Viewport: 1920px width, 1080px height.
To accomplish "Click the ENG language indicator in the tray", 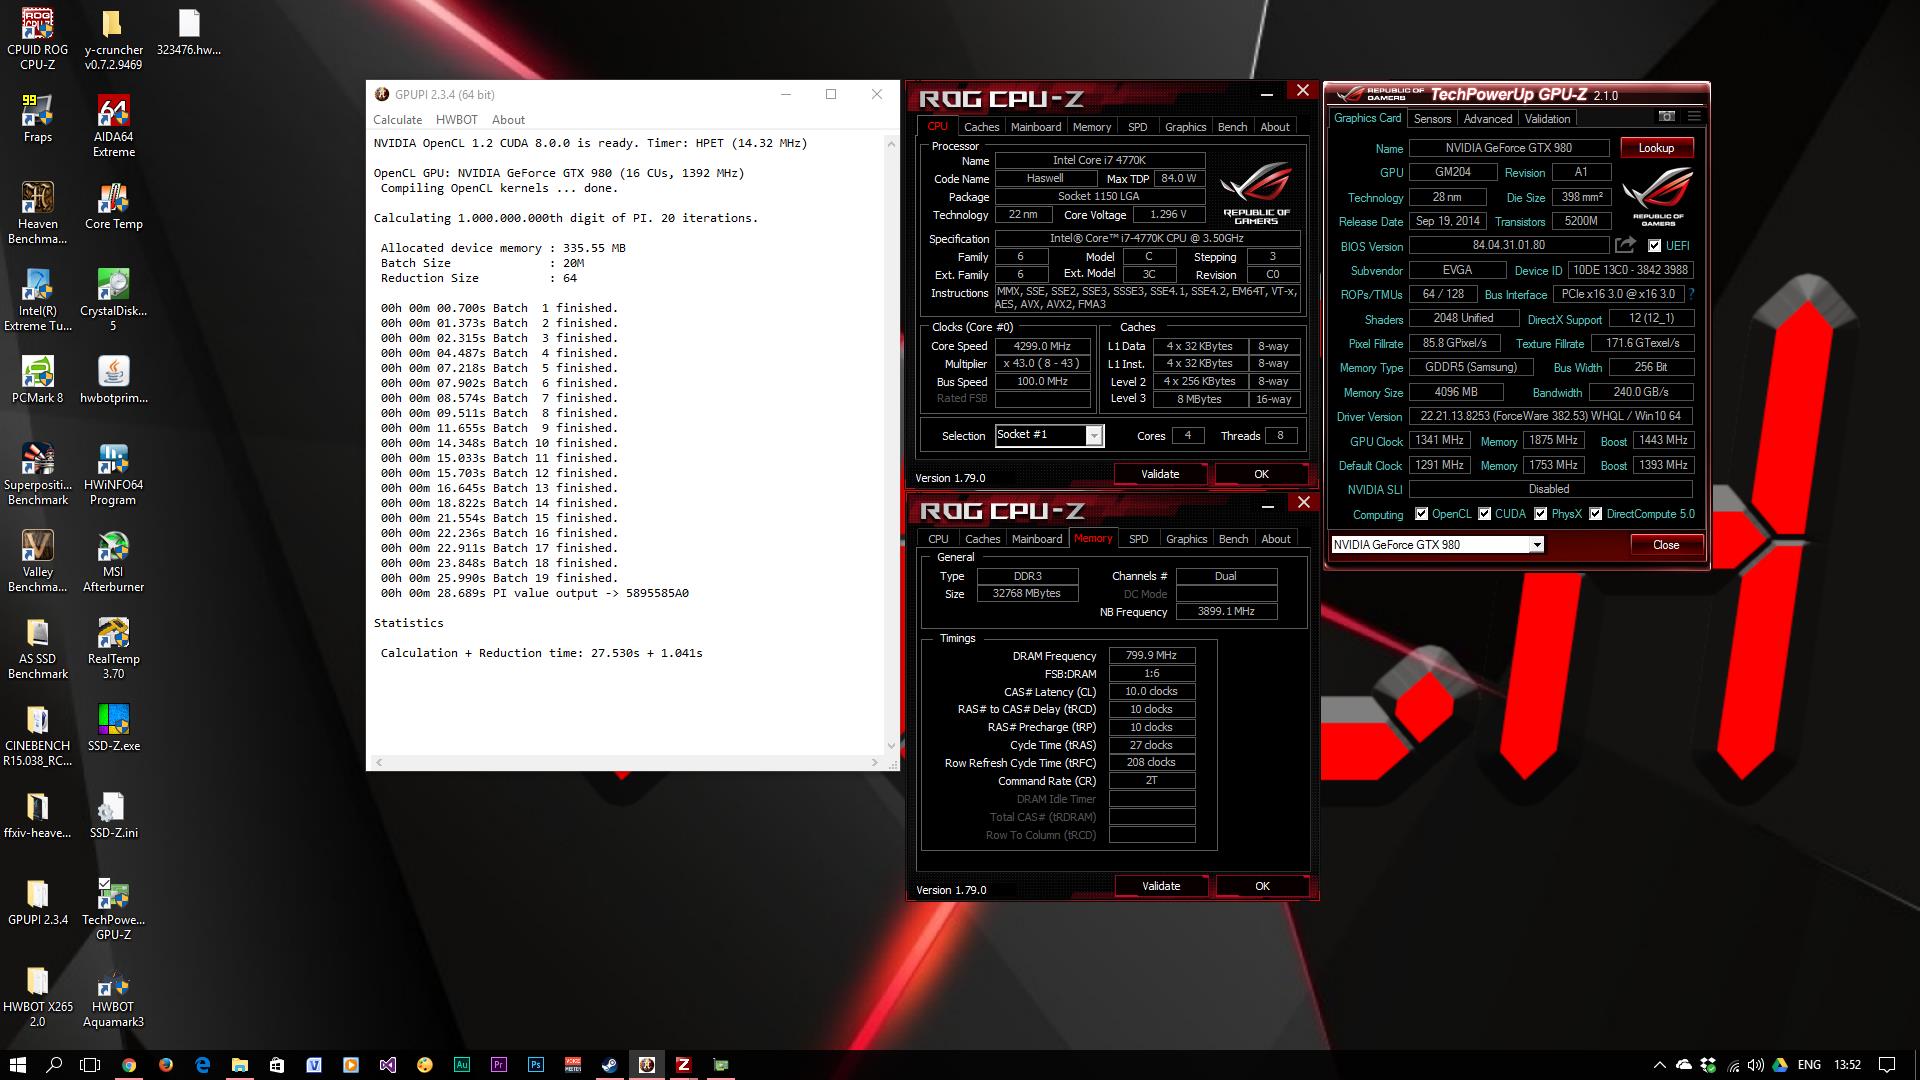I will coord(1809,1065).
